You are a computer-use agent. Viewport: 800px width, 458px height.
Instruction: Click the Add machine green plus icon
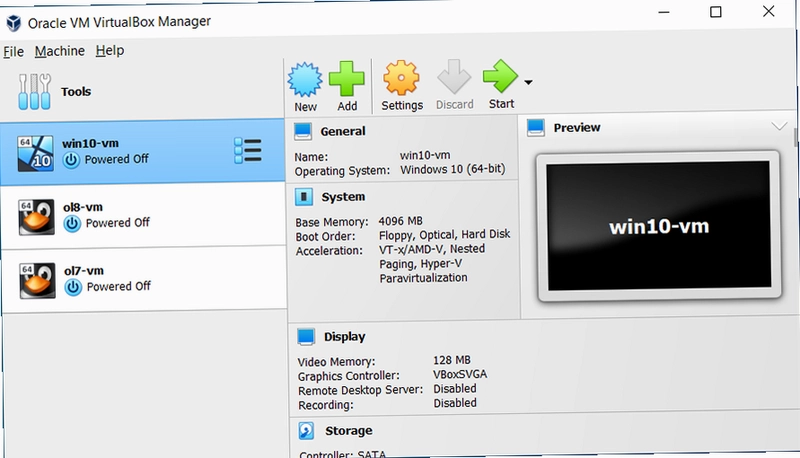[346, 79]
